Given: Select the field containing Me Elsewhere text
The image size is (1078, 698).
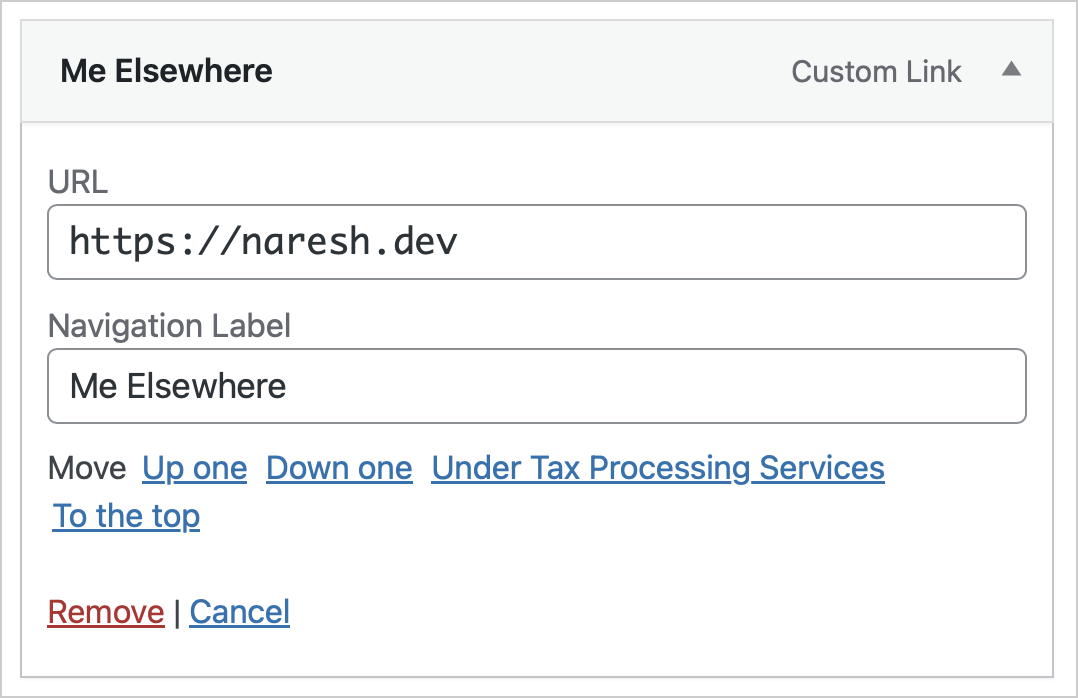Looking at the screenshot, I should (537, 386).
